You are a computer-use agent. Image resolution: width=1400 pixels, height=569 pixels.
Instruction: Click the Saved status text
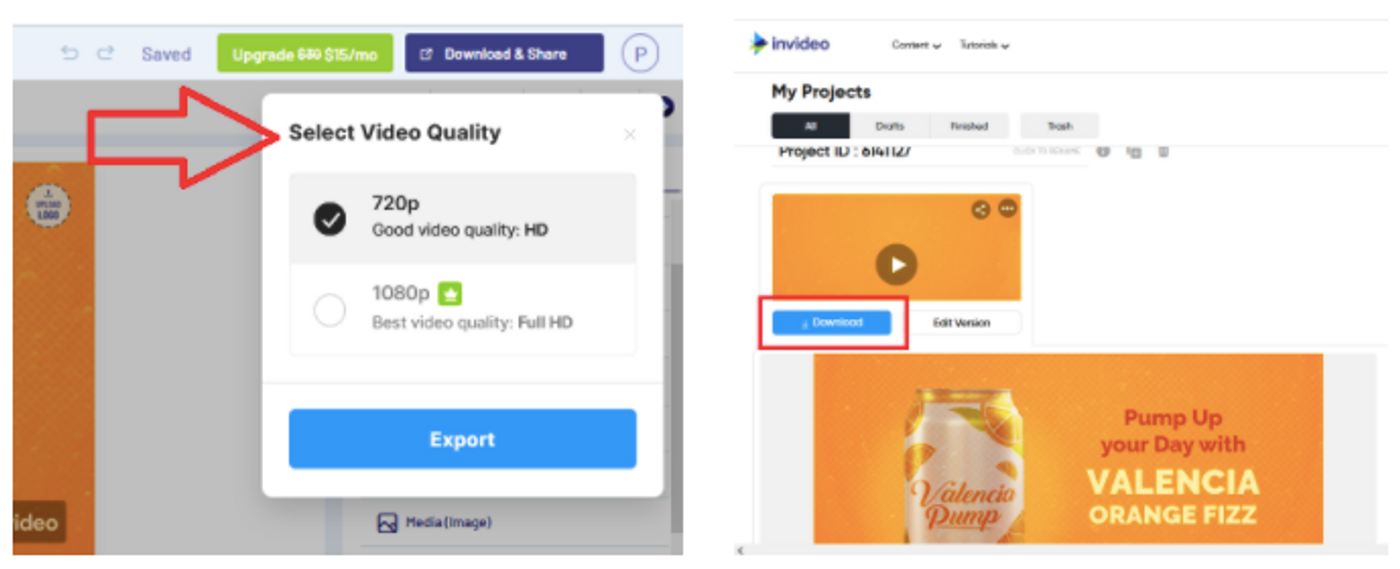(x=166, y=54)
